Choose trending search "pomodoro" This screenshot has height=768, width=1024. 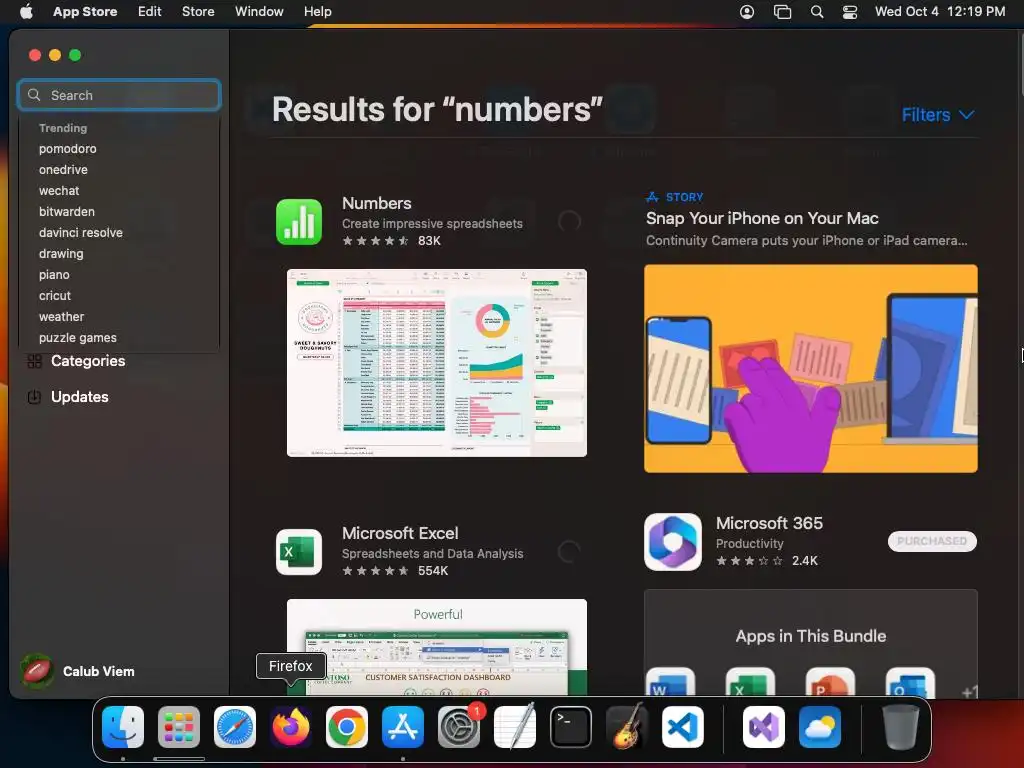click(x=67, y=149)
